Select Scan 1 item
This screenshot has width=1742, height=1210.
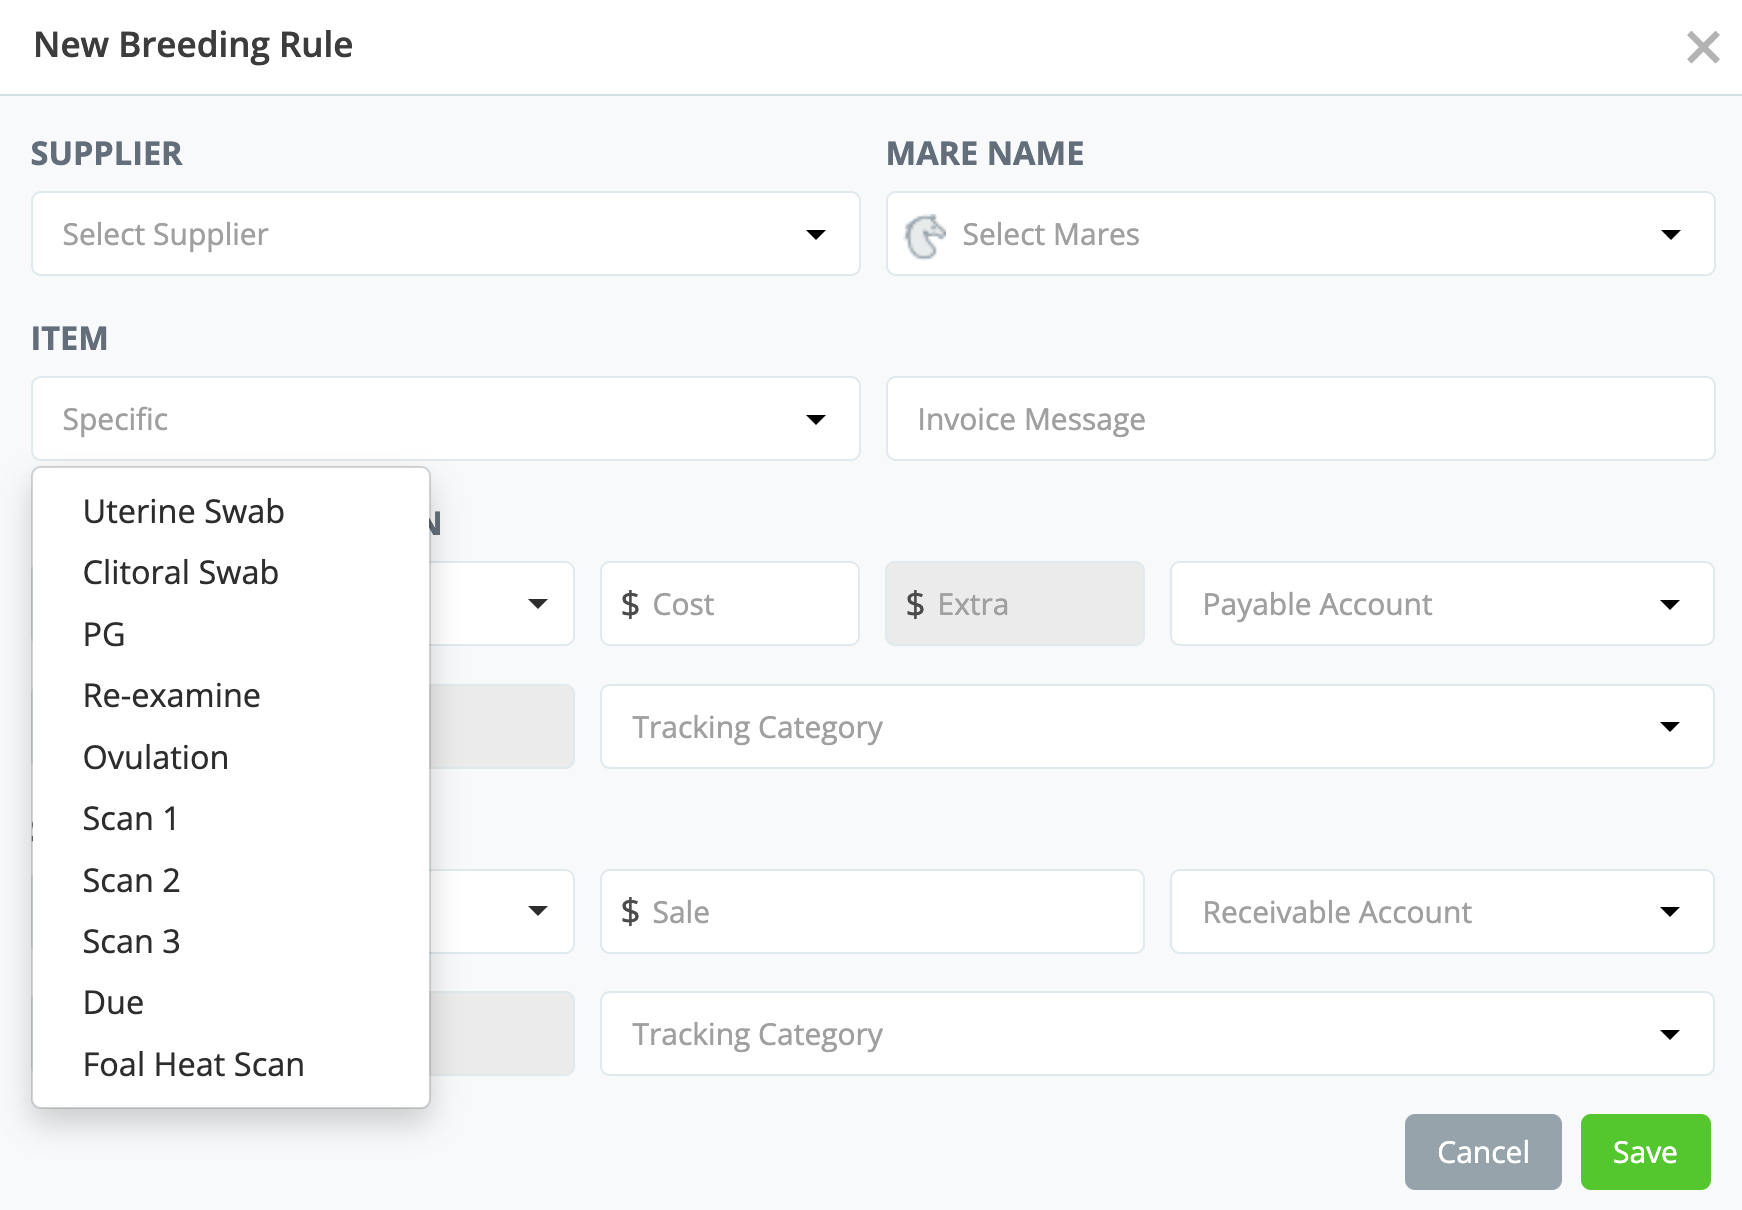(x=131, y=819)
